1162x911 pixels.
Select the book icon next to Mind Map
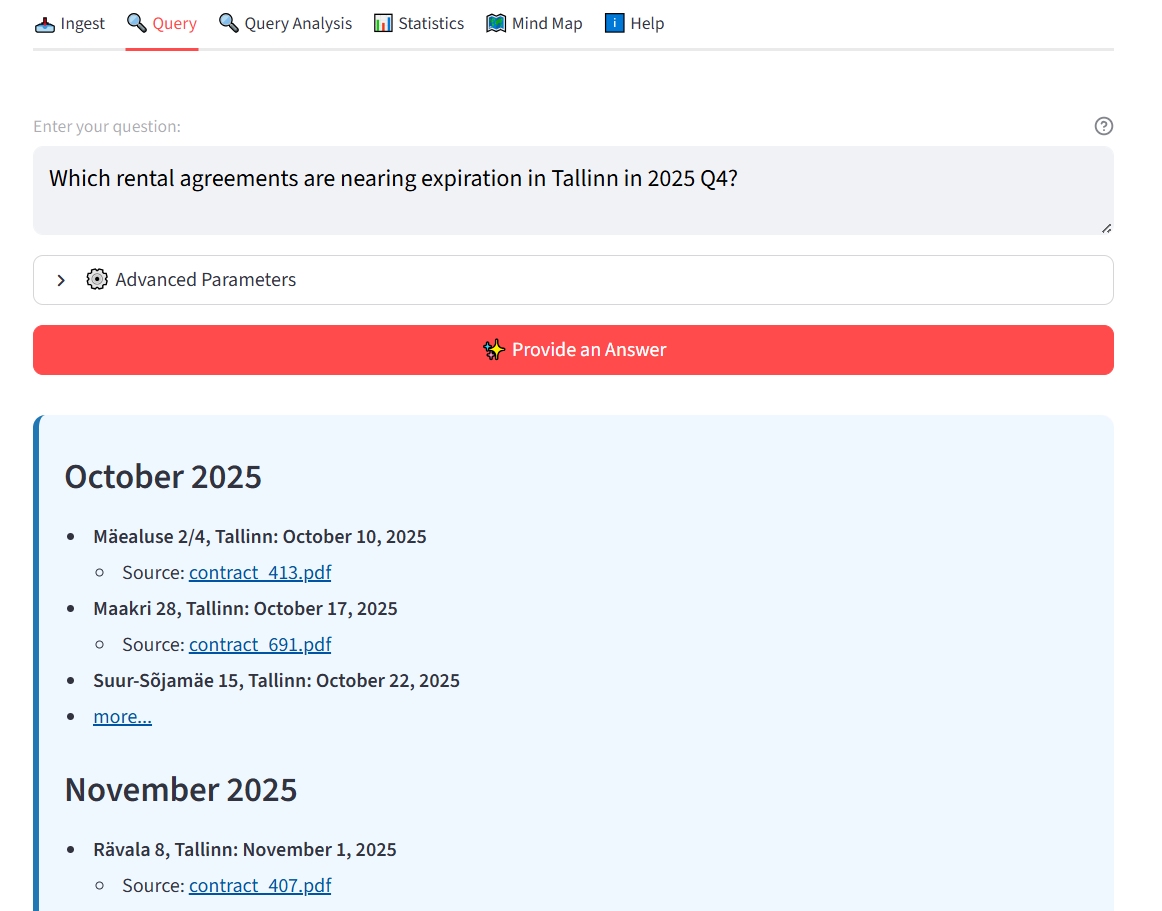tap(497, 22)
